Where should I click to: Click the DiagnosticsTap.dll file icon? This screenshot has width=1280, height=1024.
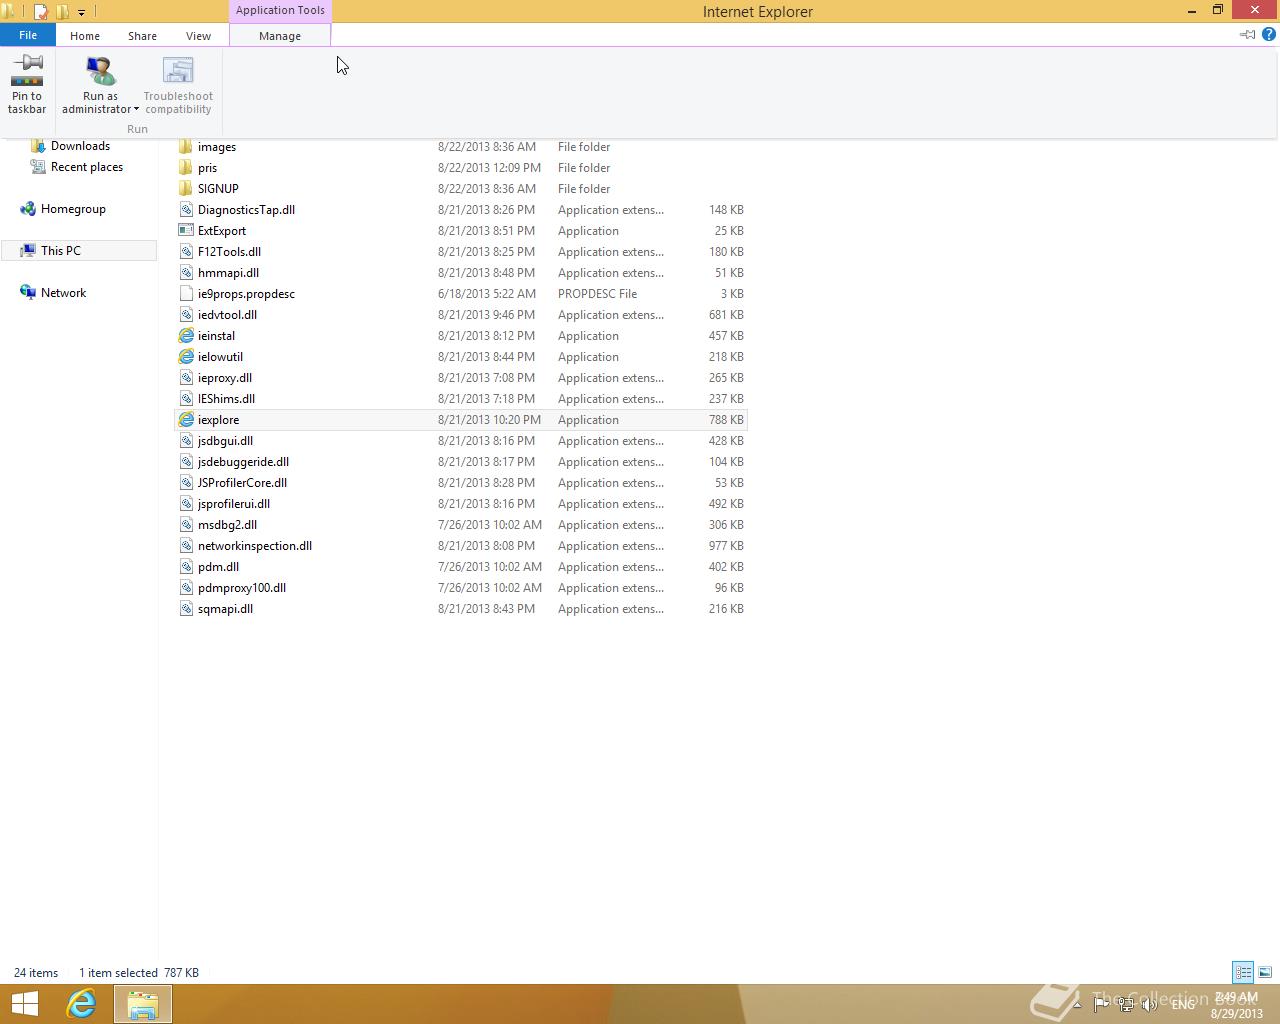pyautogui.click(x=186, y=210)
